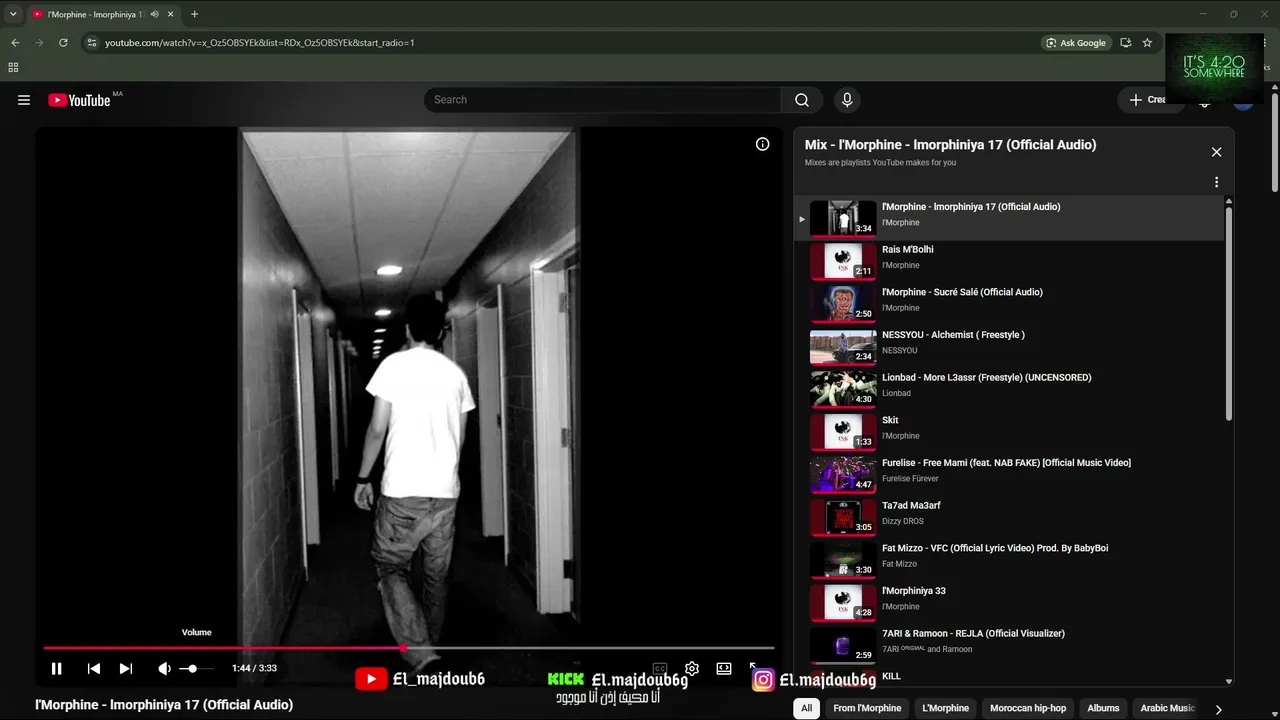Switch the player to theater mode

[724, 669]
